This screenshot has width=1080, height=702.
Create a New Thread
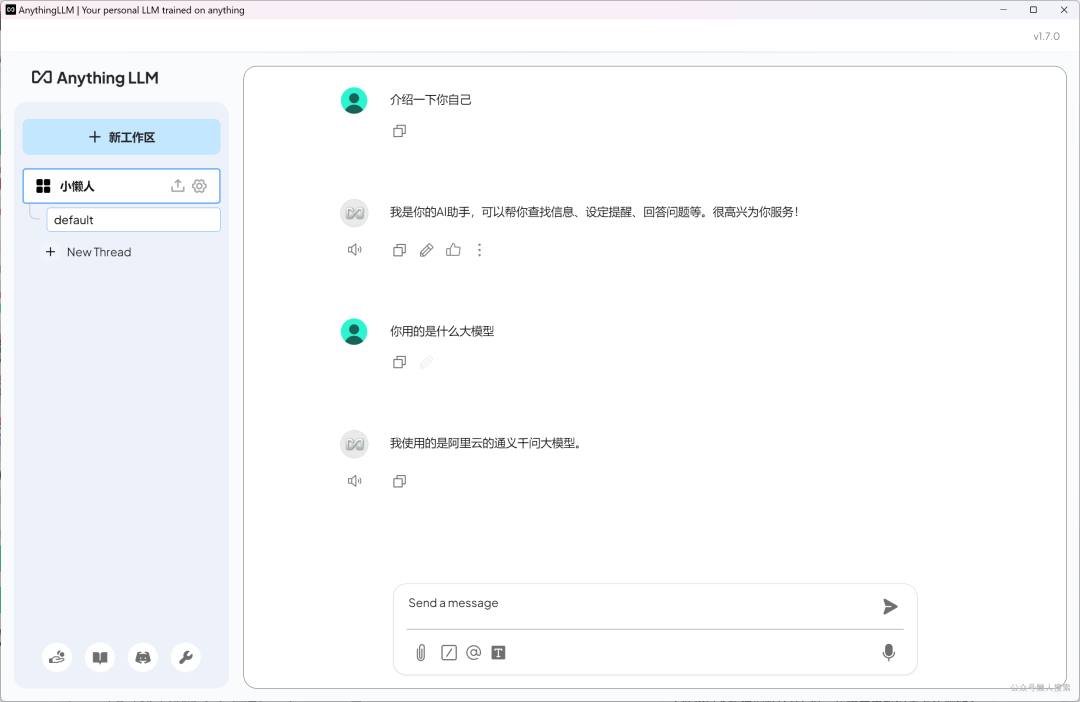tap(88, 252)
